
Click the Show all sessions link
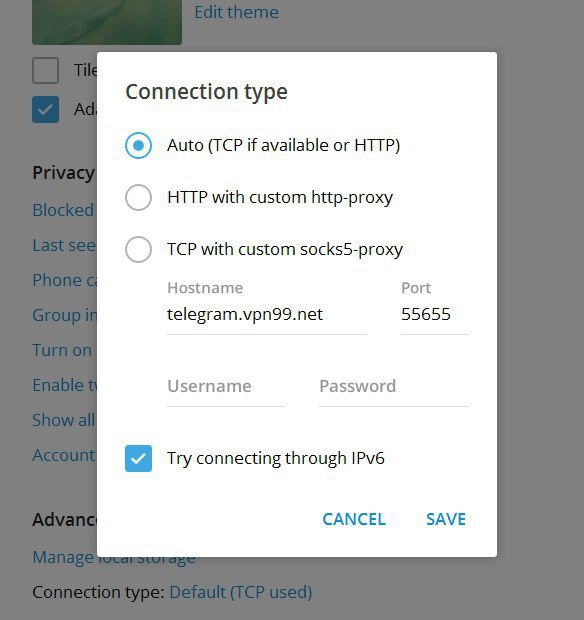(64, 420)
